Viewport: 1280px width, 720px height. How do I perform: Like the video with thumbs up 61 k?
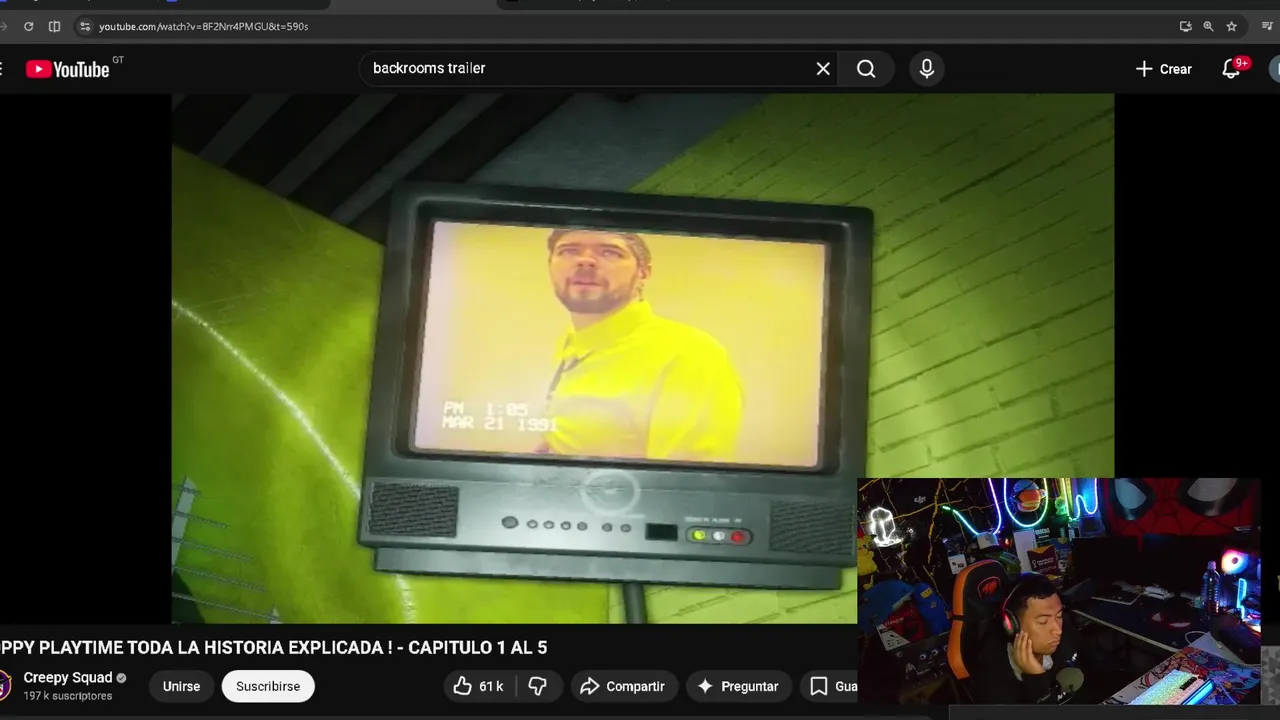pyautogui.click(x=478, y=686)
